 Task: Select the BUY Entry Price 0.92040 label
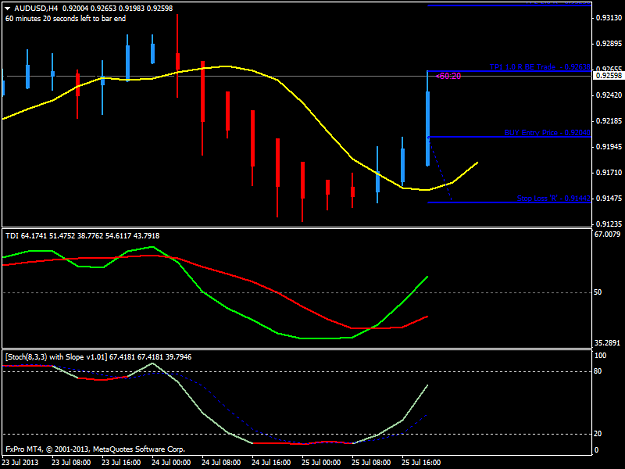547,132
